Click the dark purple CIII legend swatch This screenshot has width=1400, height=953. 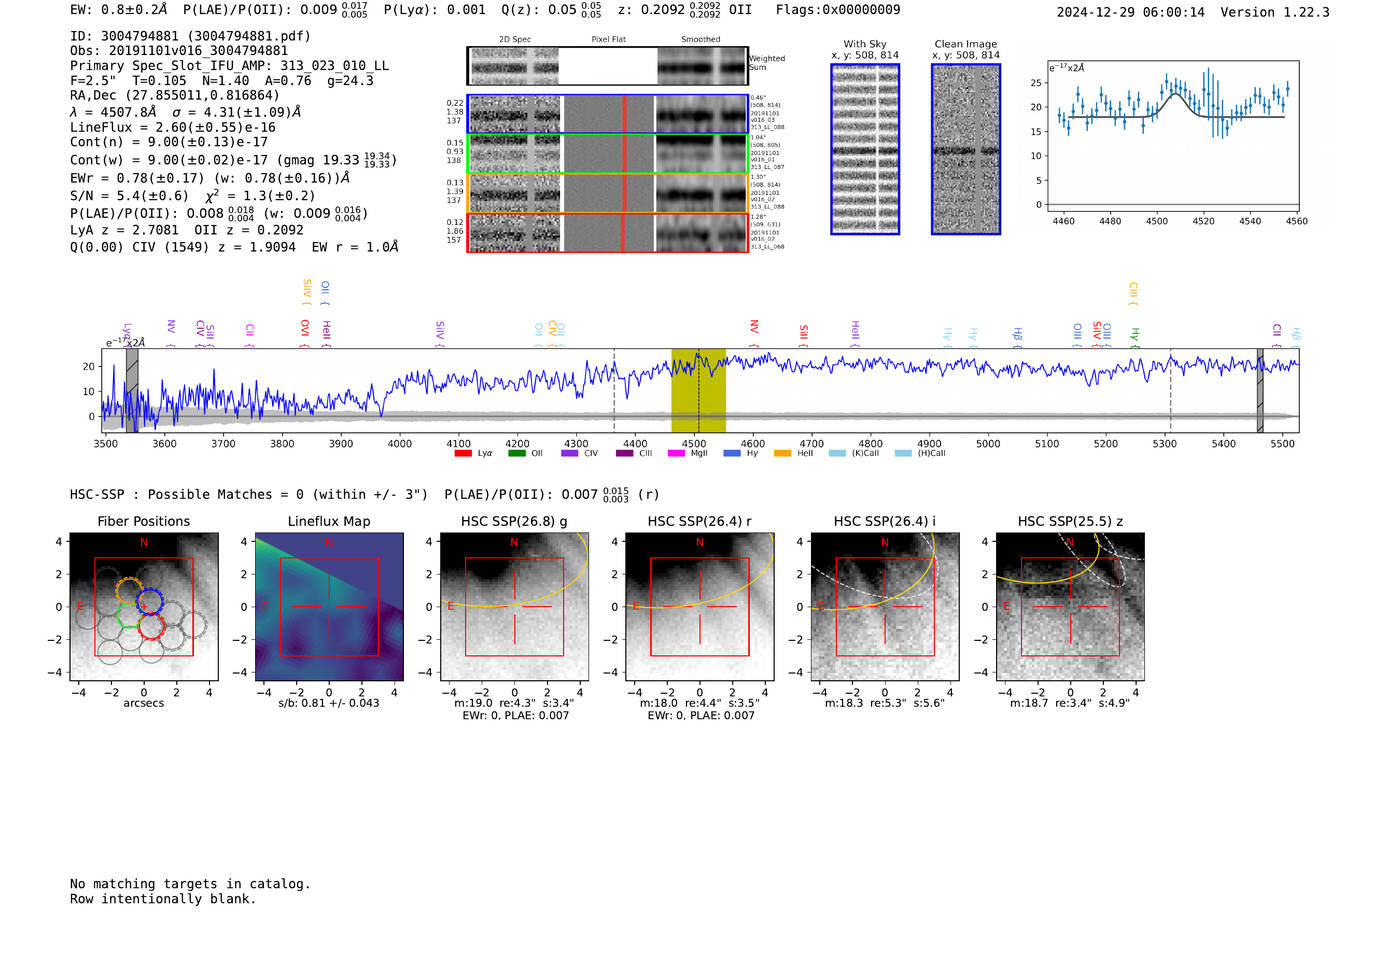pos(625,453)
